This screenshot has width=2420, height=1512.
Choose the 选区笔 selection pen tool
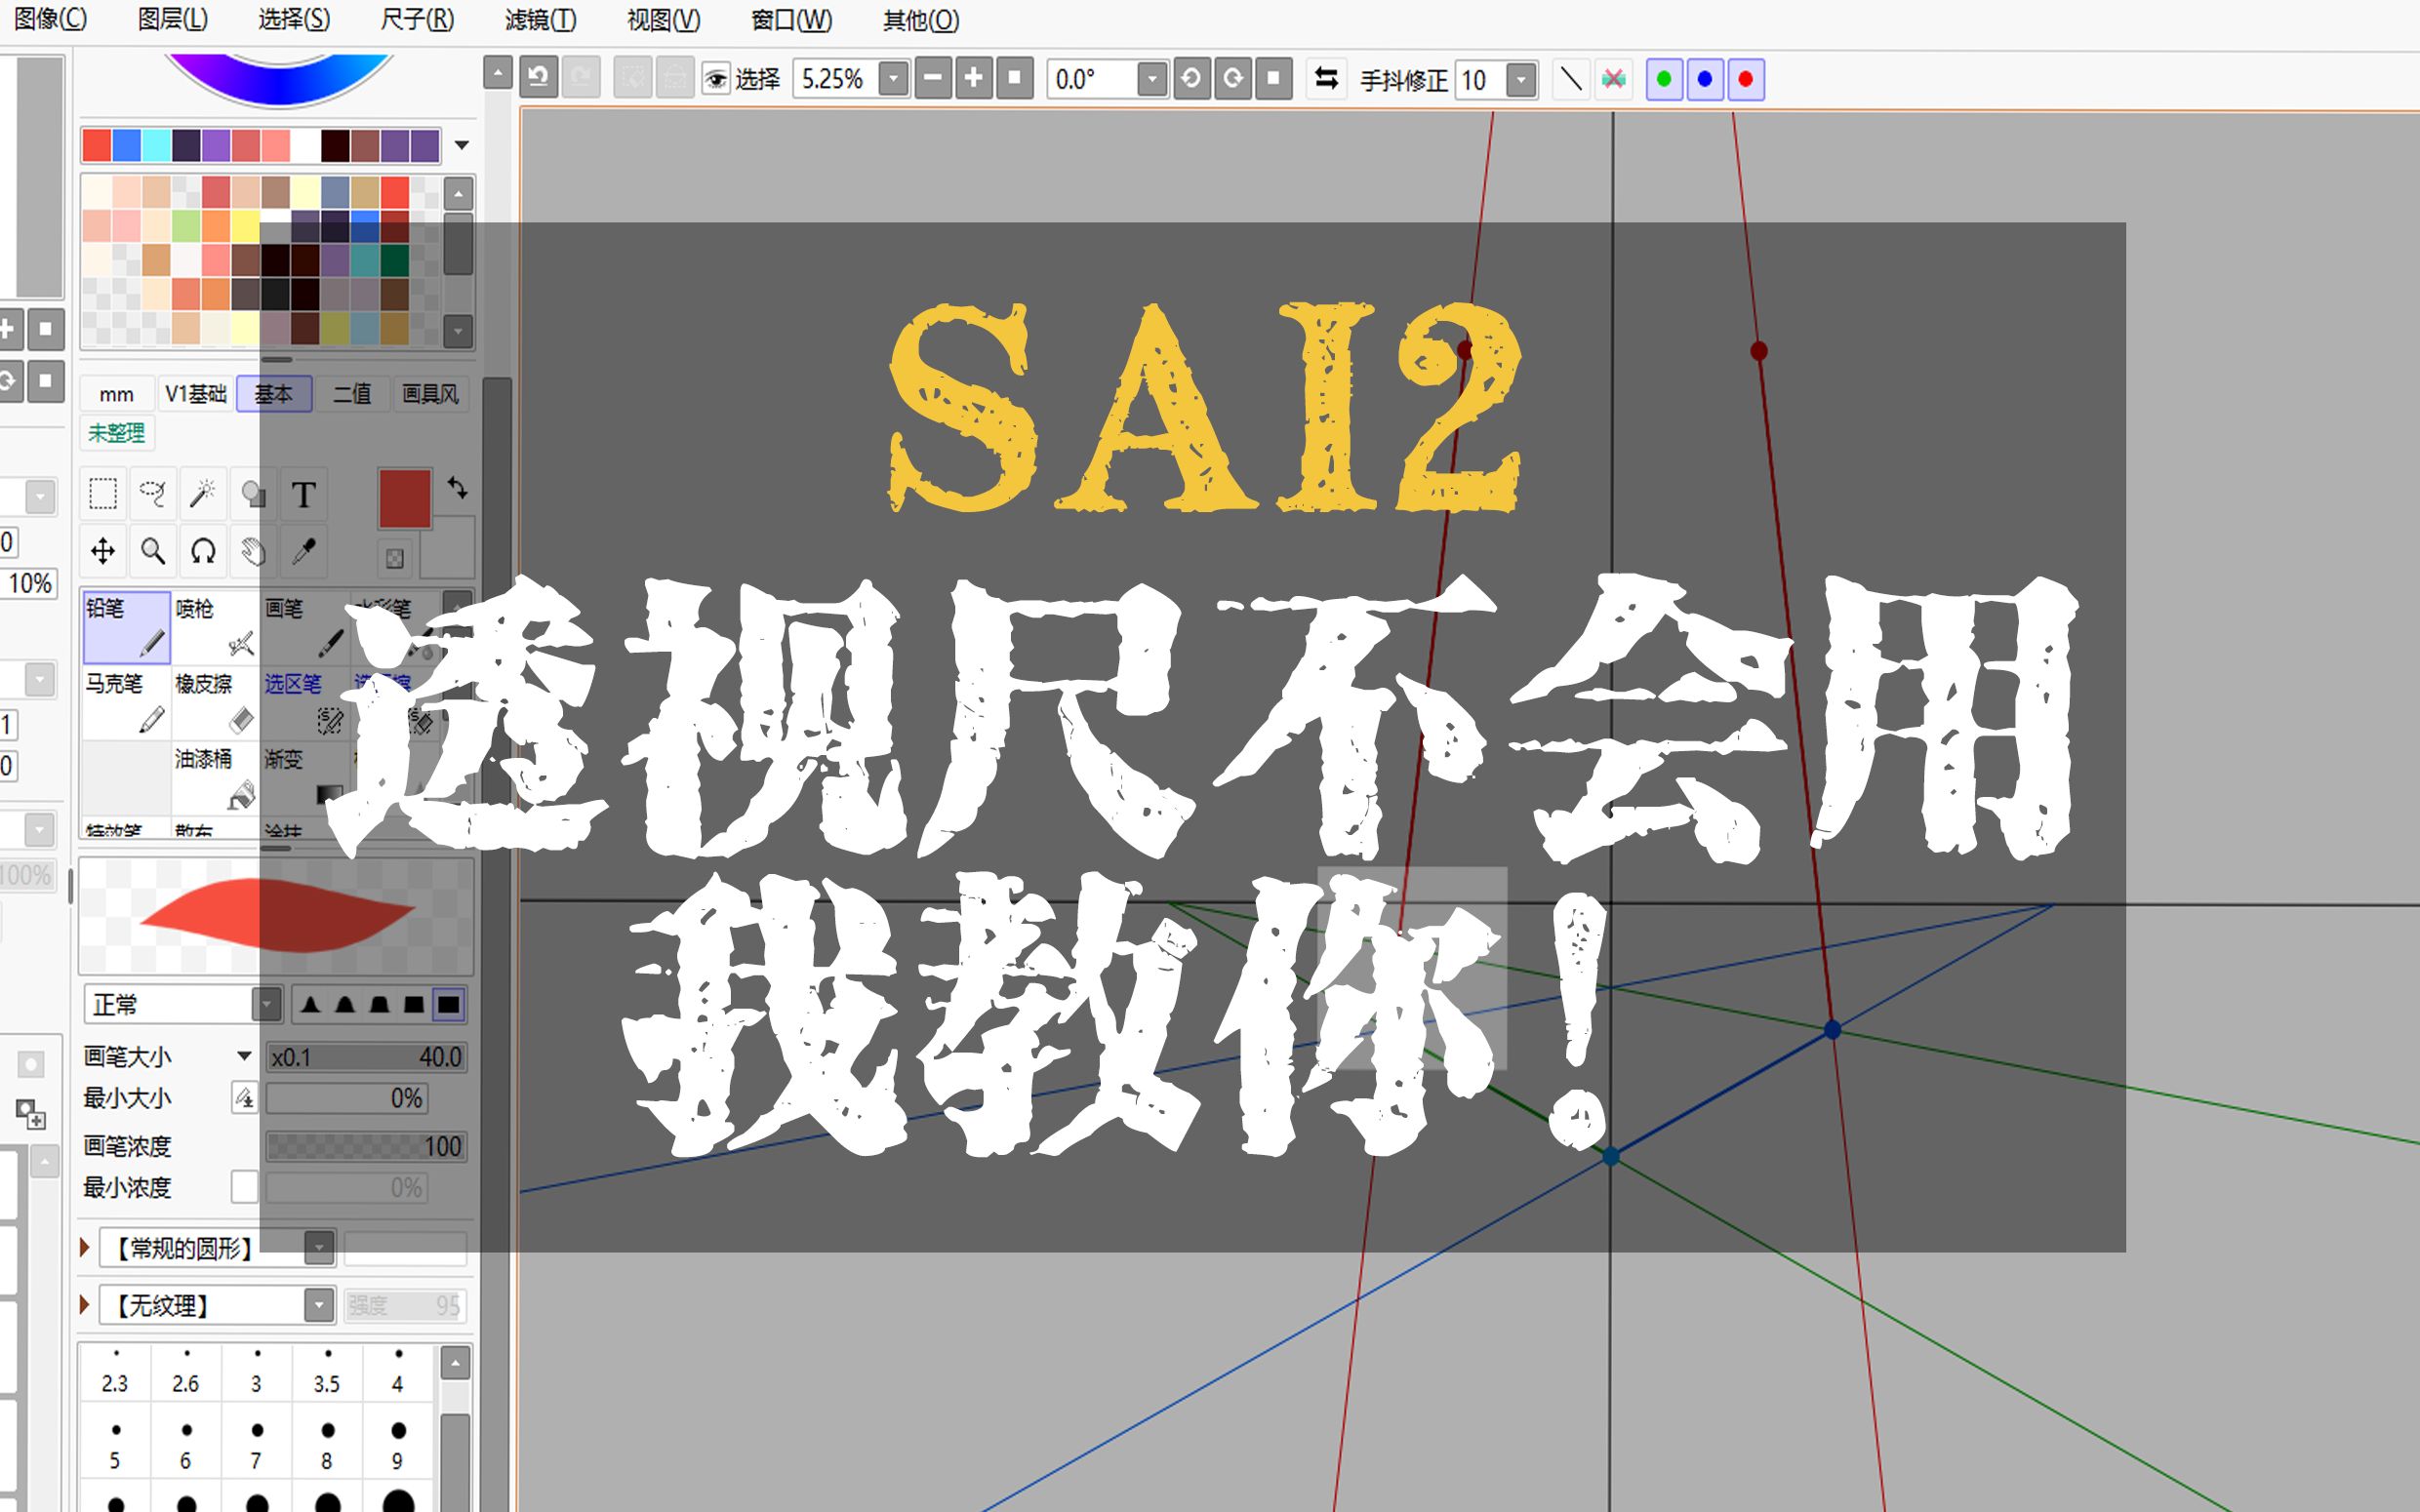point(304,703)
